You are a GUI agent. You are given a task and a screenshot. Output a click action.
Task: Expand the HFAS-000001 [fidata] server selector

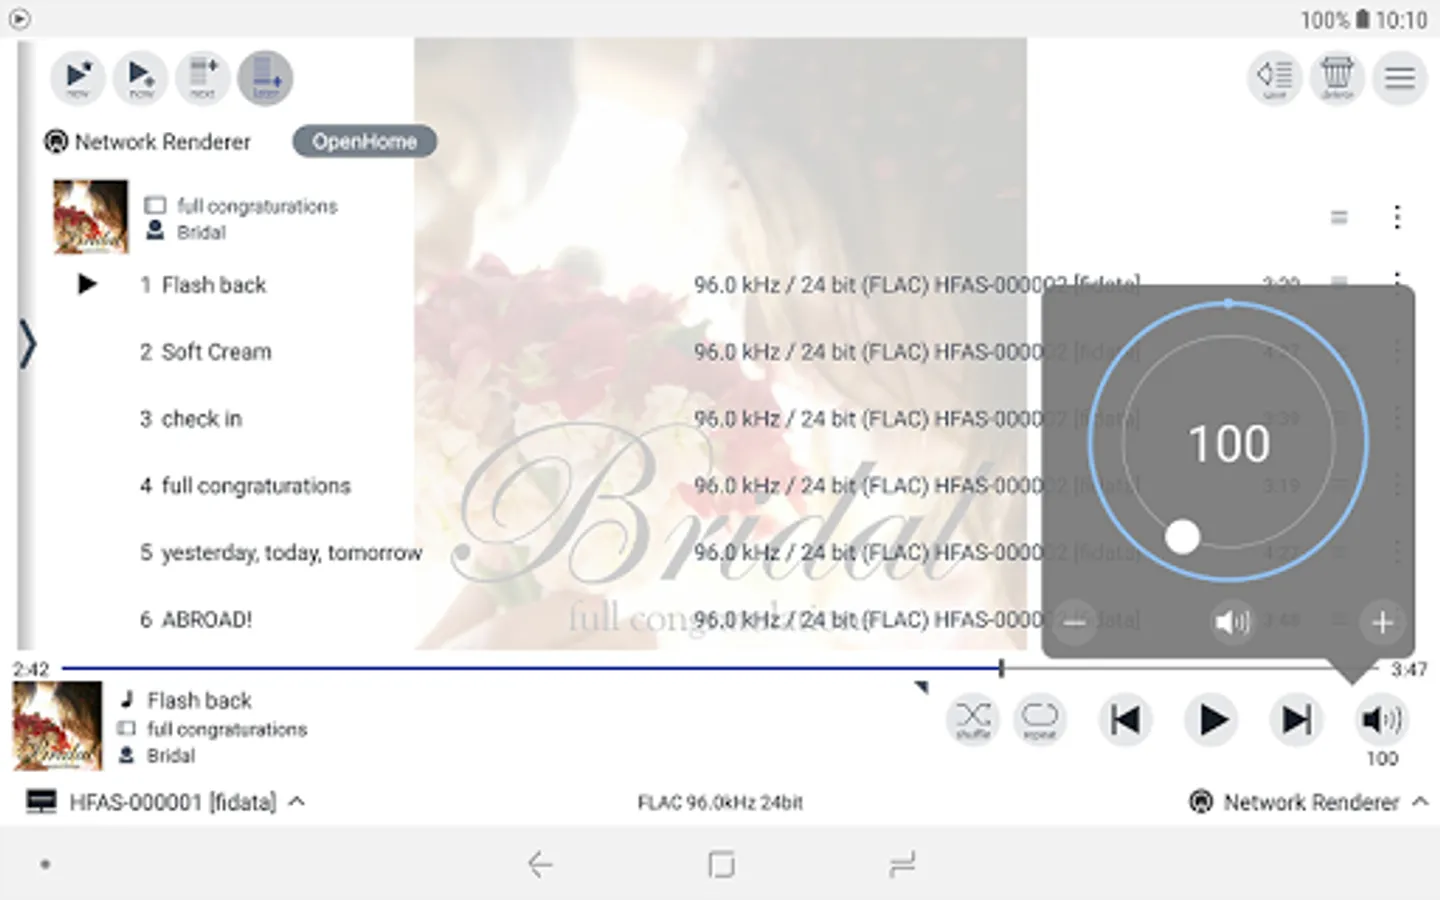[x=166, y=802]
